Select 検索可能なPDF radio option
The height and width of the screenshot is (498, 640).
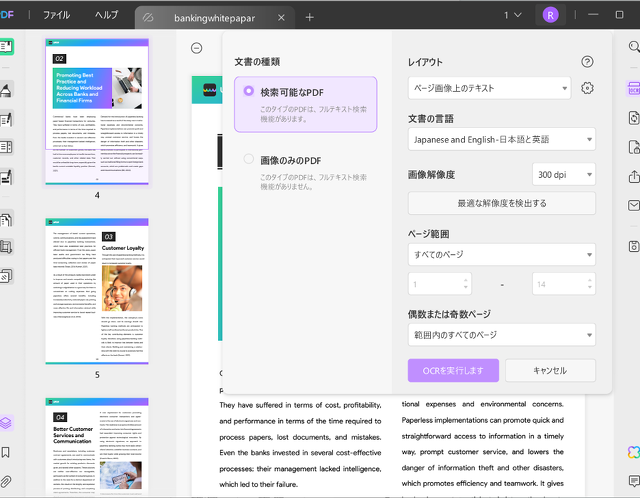point(249,91)
